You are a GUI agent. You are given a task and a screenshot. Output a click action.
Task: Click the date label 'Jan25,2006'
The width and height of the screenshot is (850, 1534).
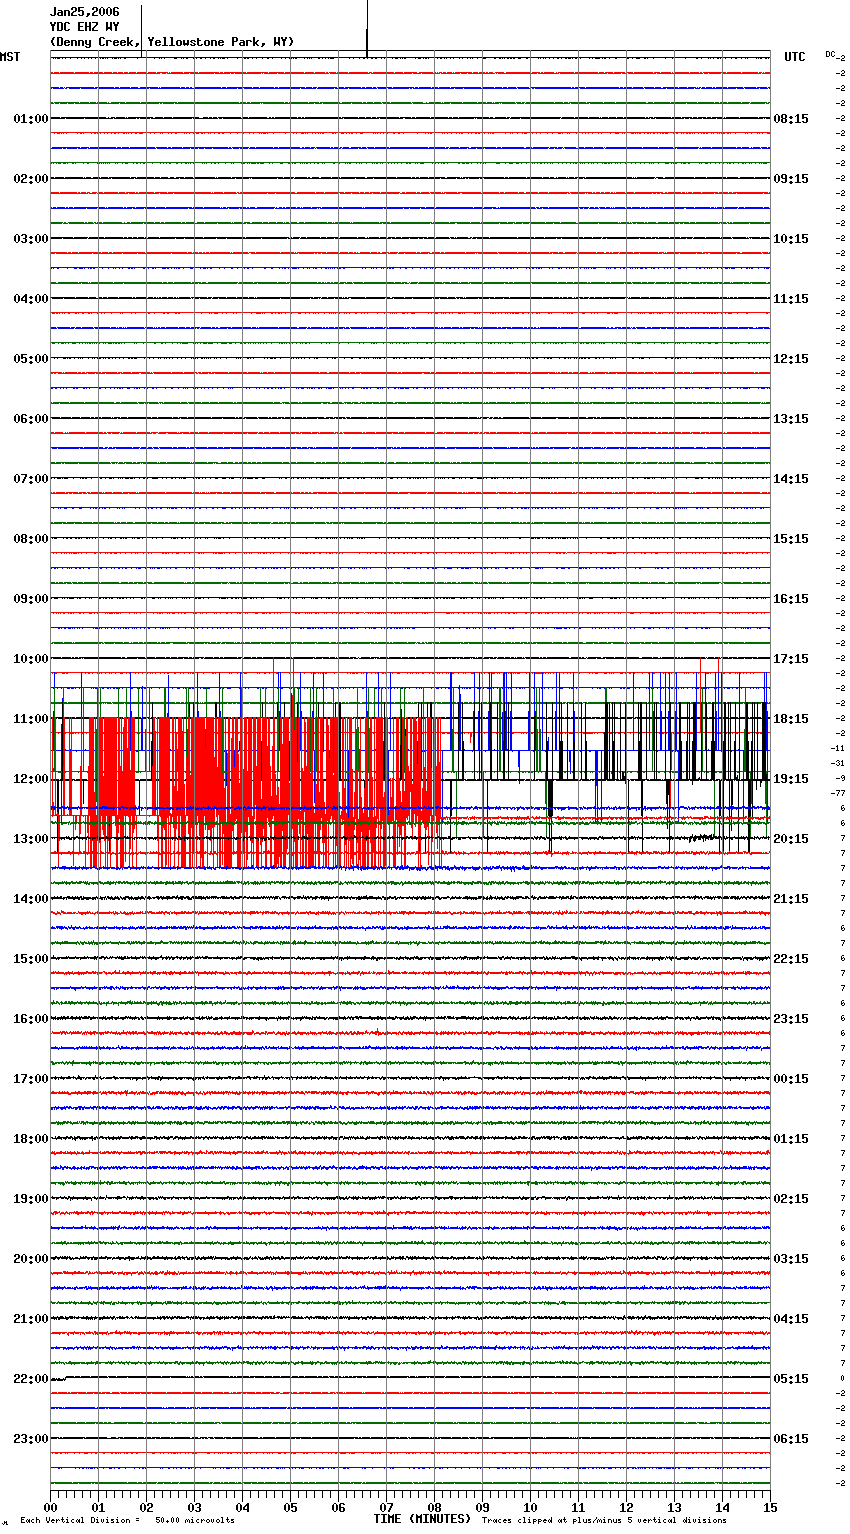click(84, 12)
